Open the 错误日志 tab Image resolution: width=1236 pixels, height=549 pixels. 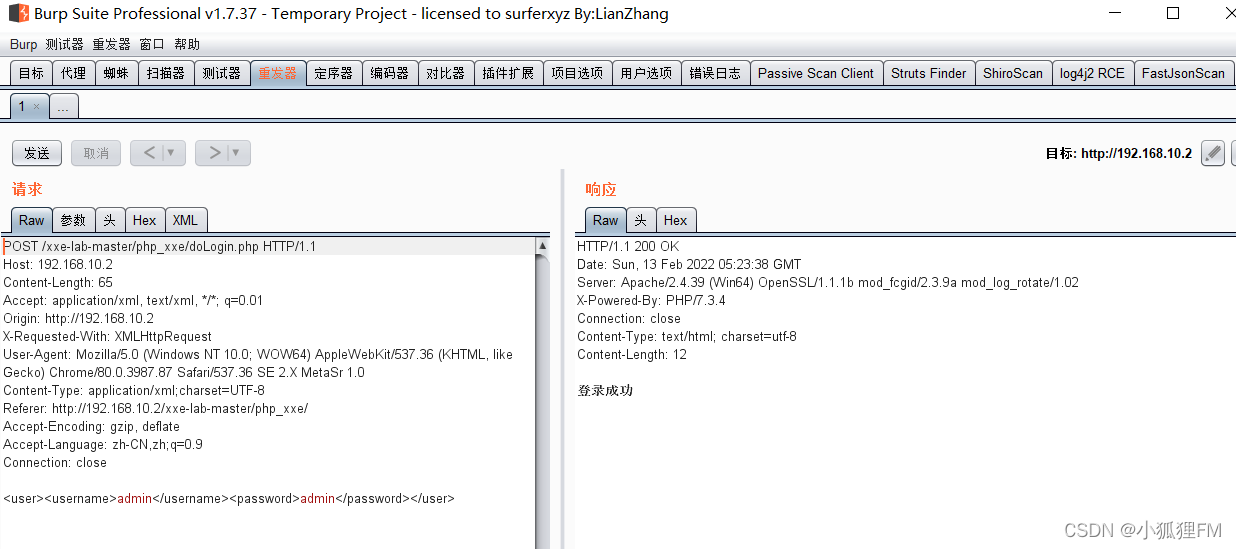715,73
